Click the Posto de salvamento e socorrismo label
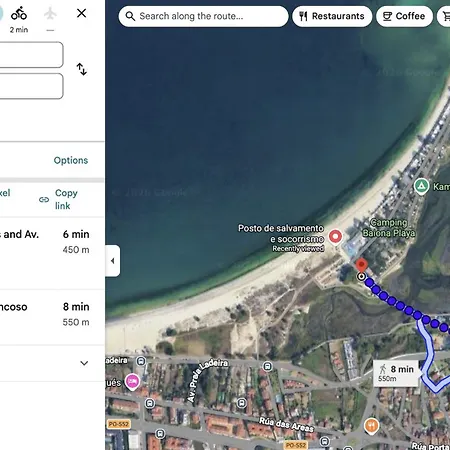The image size is (450, 450). point(281,238)
